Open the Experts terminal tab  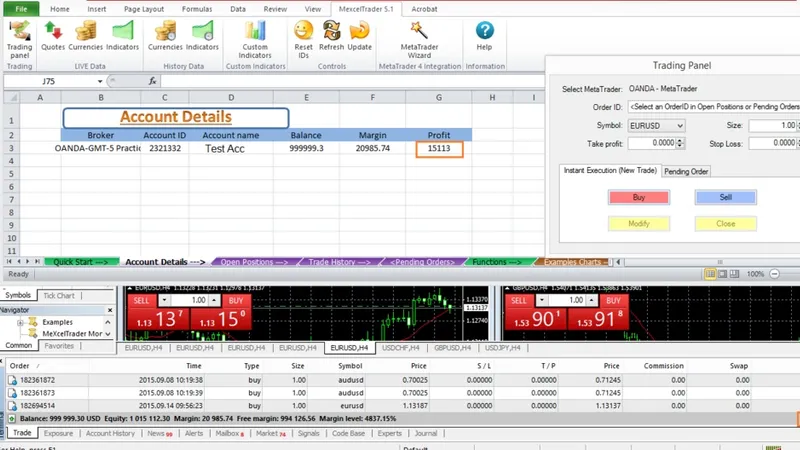[x=389, y=433]
